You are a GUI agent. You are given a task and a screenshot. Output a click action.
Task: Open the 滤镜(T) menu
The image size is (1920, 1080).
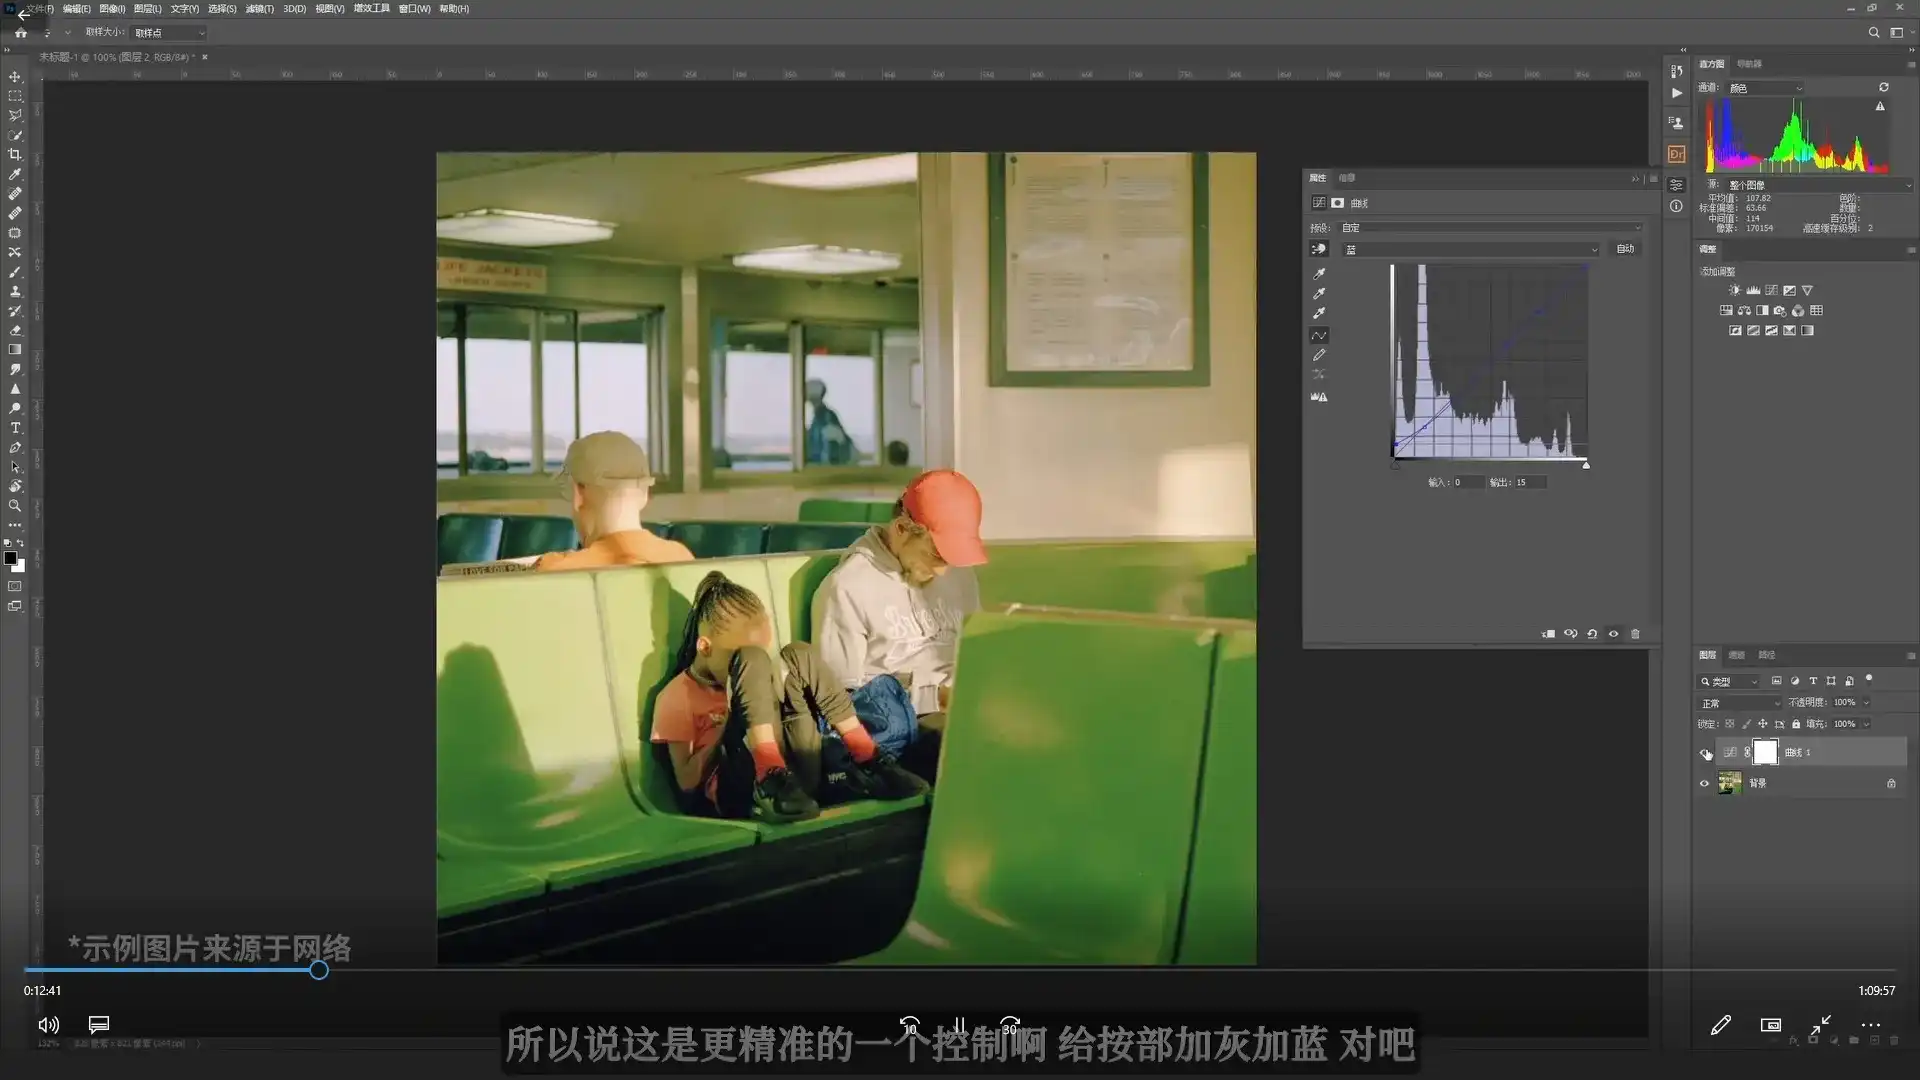click(259, 9)
